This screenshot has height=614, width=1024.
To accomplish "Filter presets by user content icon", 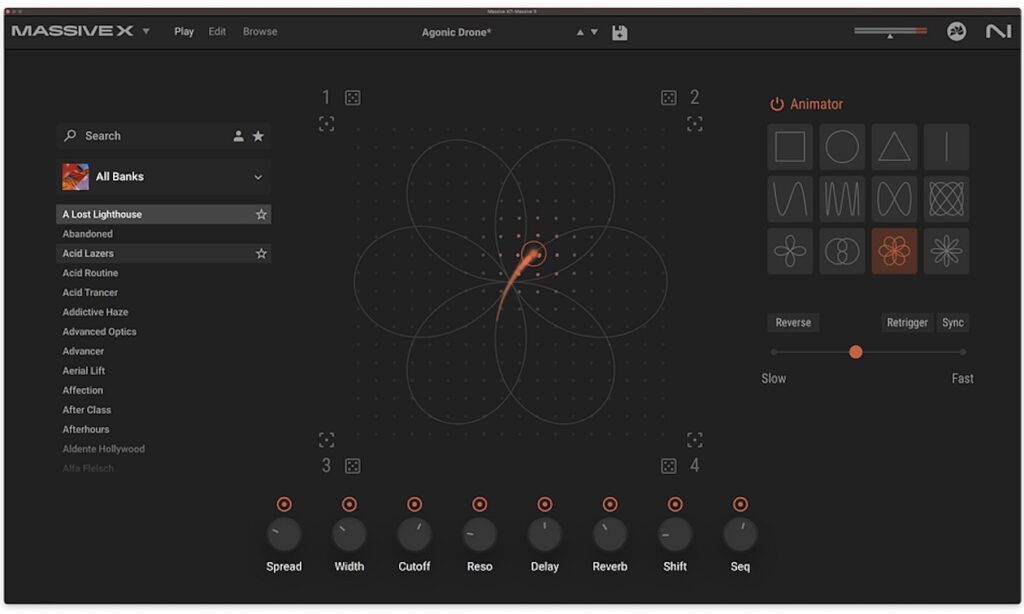I will pos(238,136).
